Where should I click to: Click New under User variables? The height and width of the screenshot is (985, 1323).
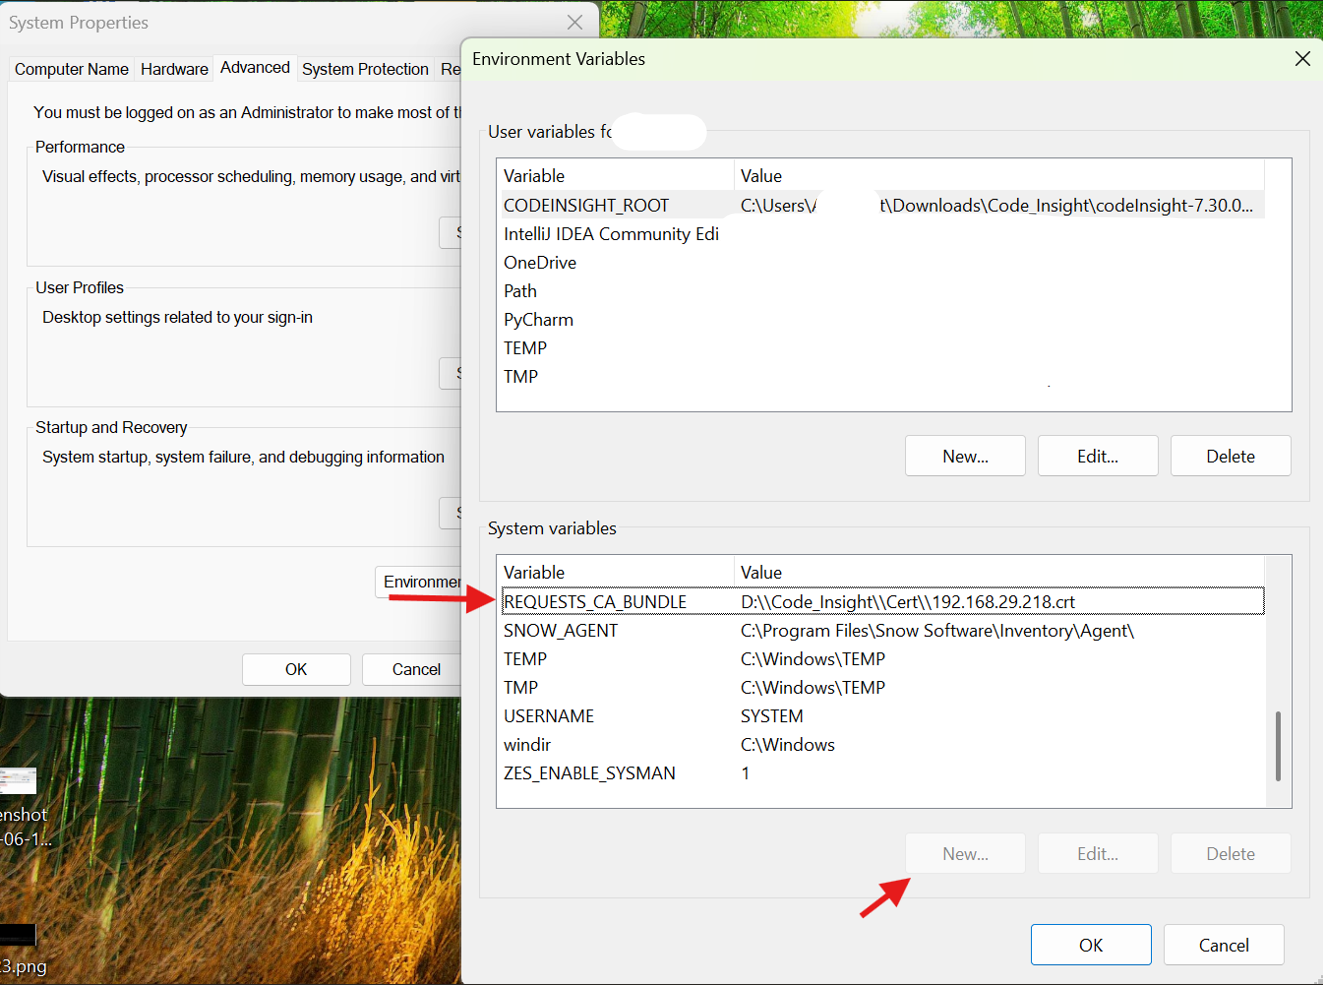click(964, 455)
